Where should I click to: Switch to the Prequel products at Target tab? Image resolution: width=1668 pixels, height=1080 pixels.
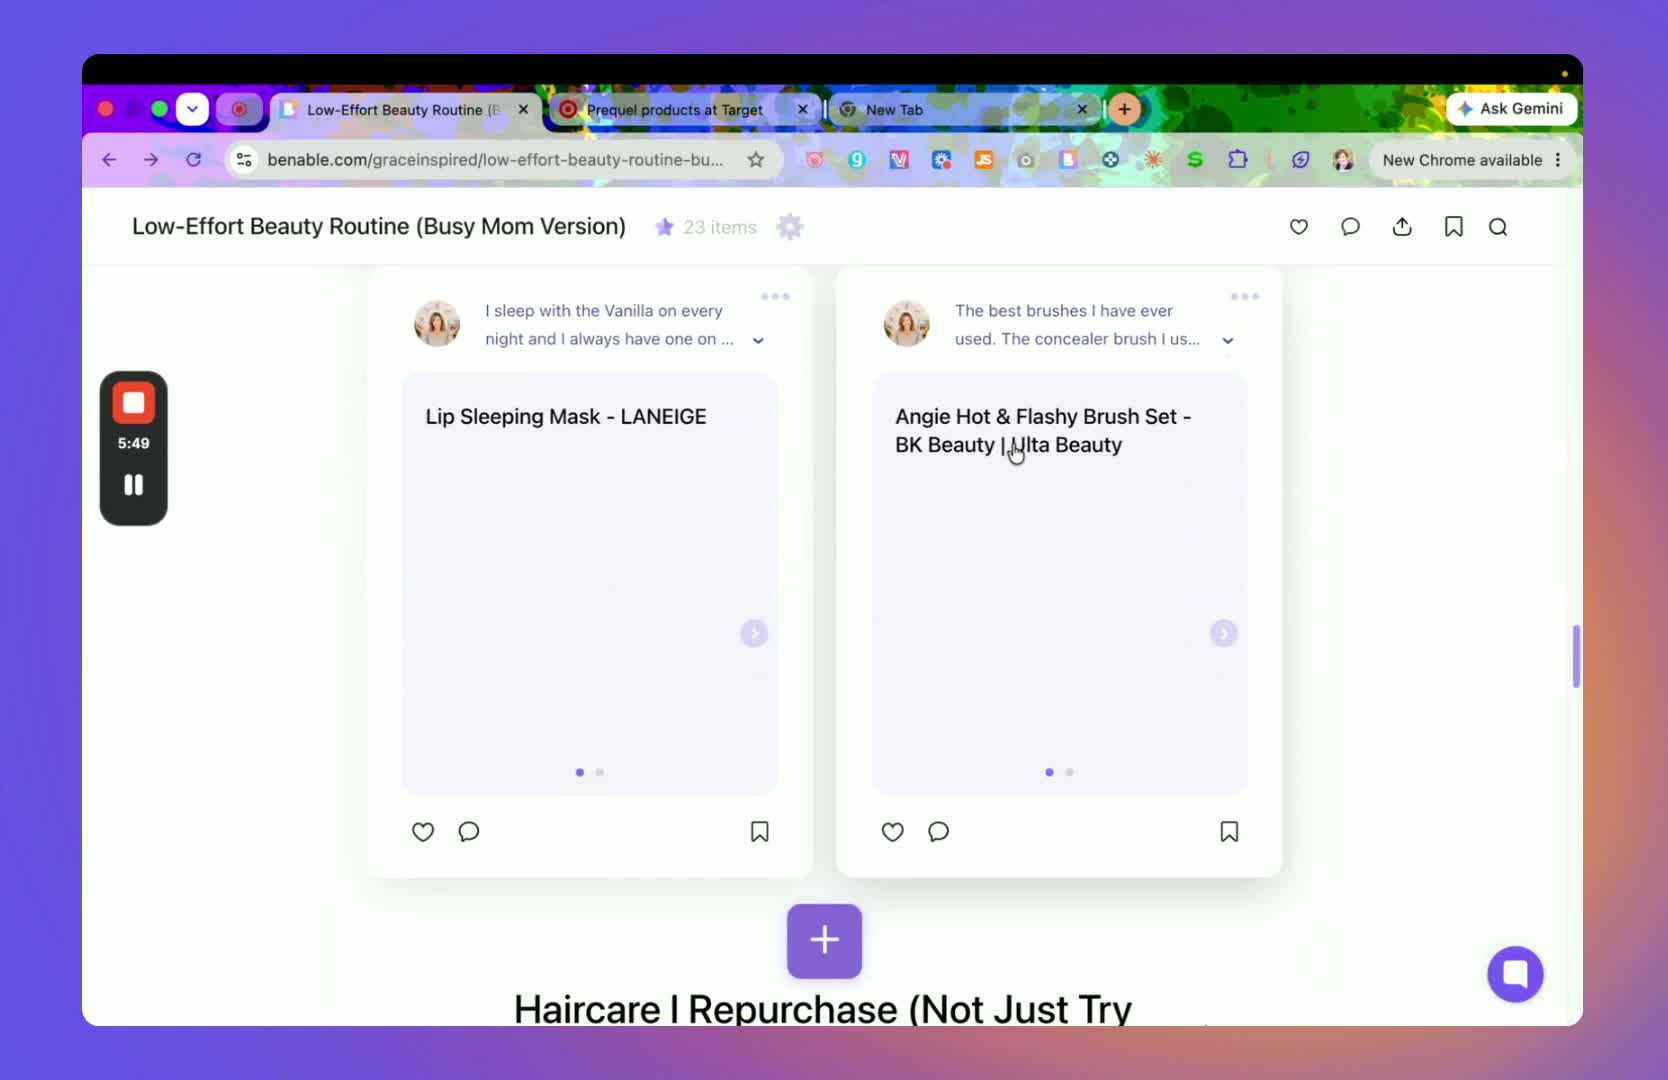[x=675, y=110]
